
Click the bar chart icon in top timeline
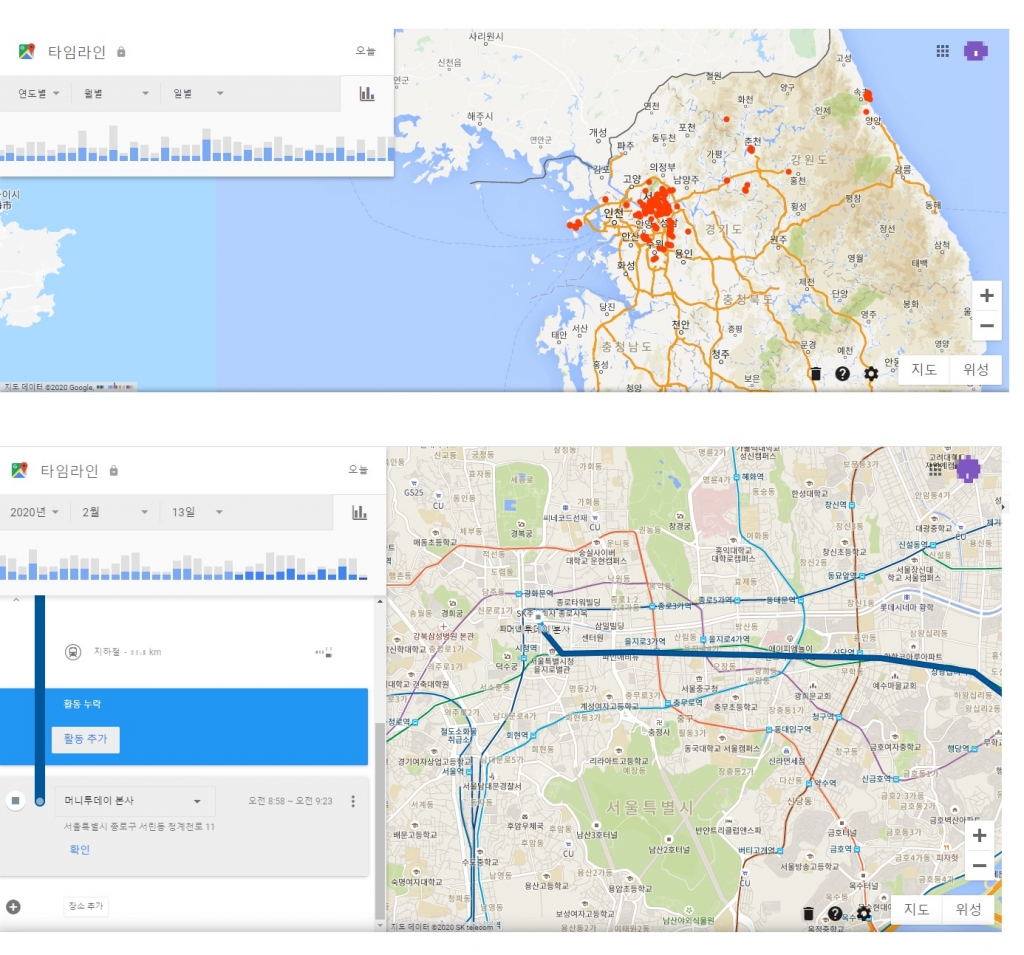[367, 94]
